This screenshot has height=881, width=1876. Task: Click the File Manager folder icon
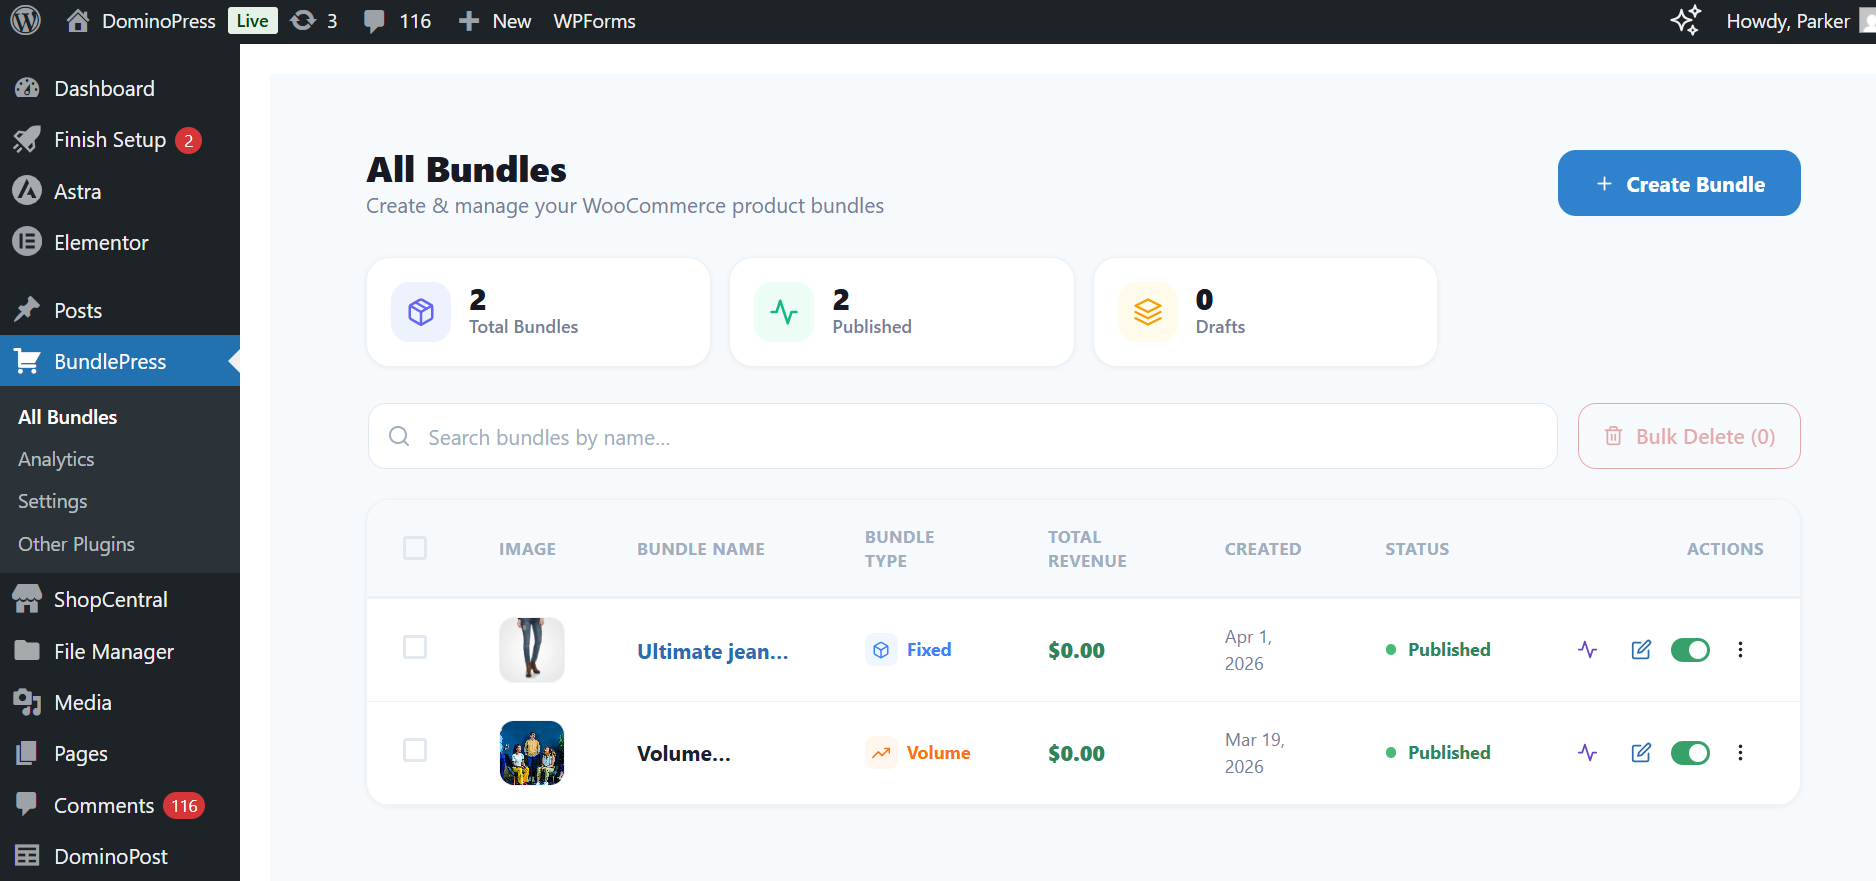[x=27, y=651]
